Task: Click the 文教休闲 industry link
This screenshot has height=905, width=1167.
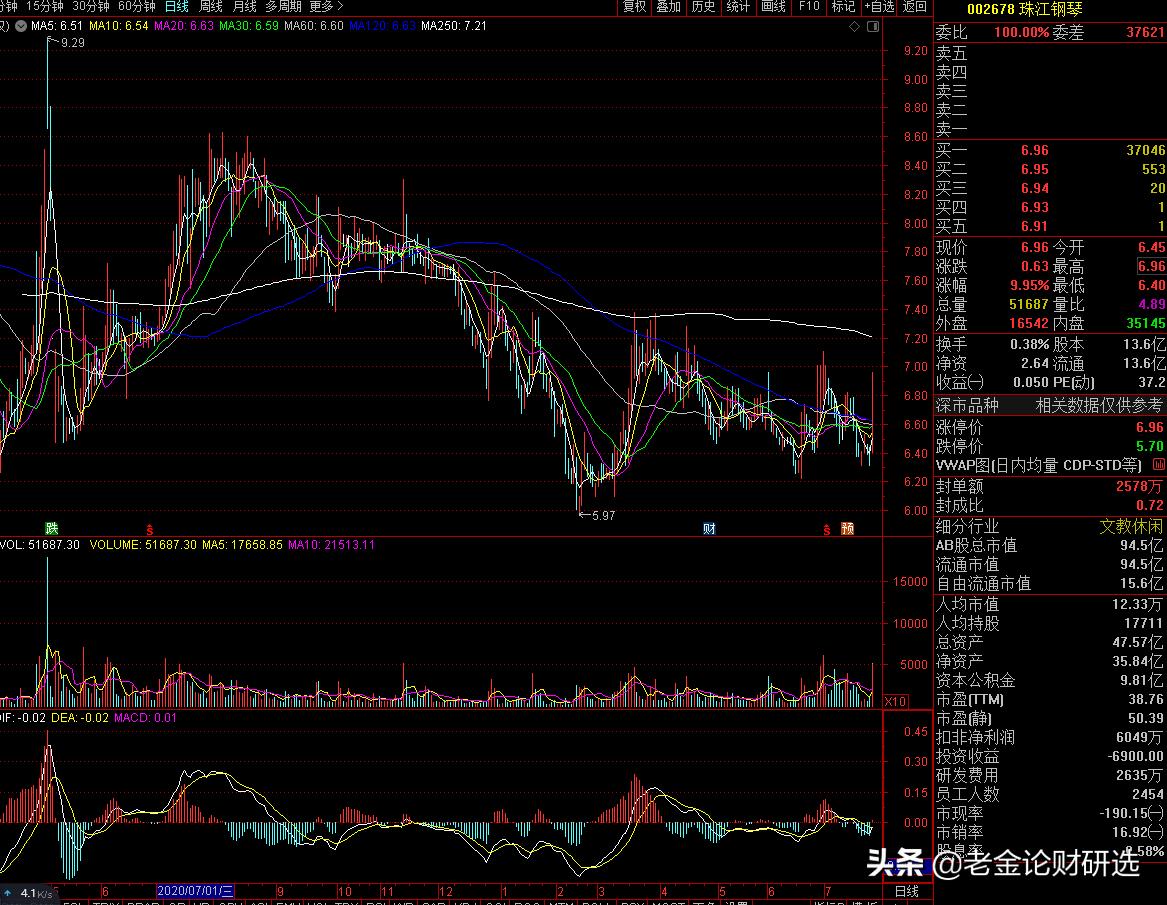Action: click(1131, 527)
